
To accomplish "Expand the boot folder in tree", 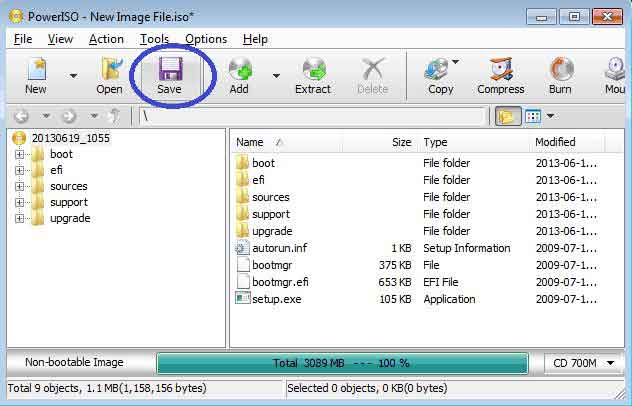I will coord(19,154).
